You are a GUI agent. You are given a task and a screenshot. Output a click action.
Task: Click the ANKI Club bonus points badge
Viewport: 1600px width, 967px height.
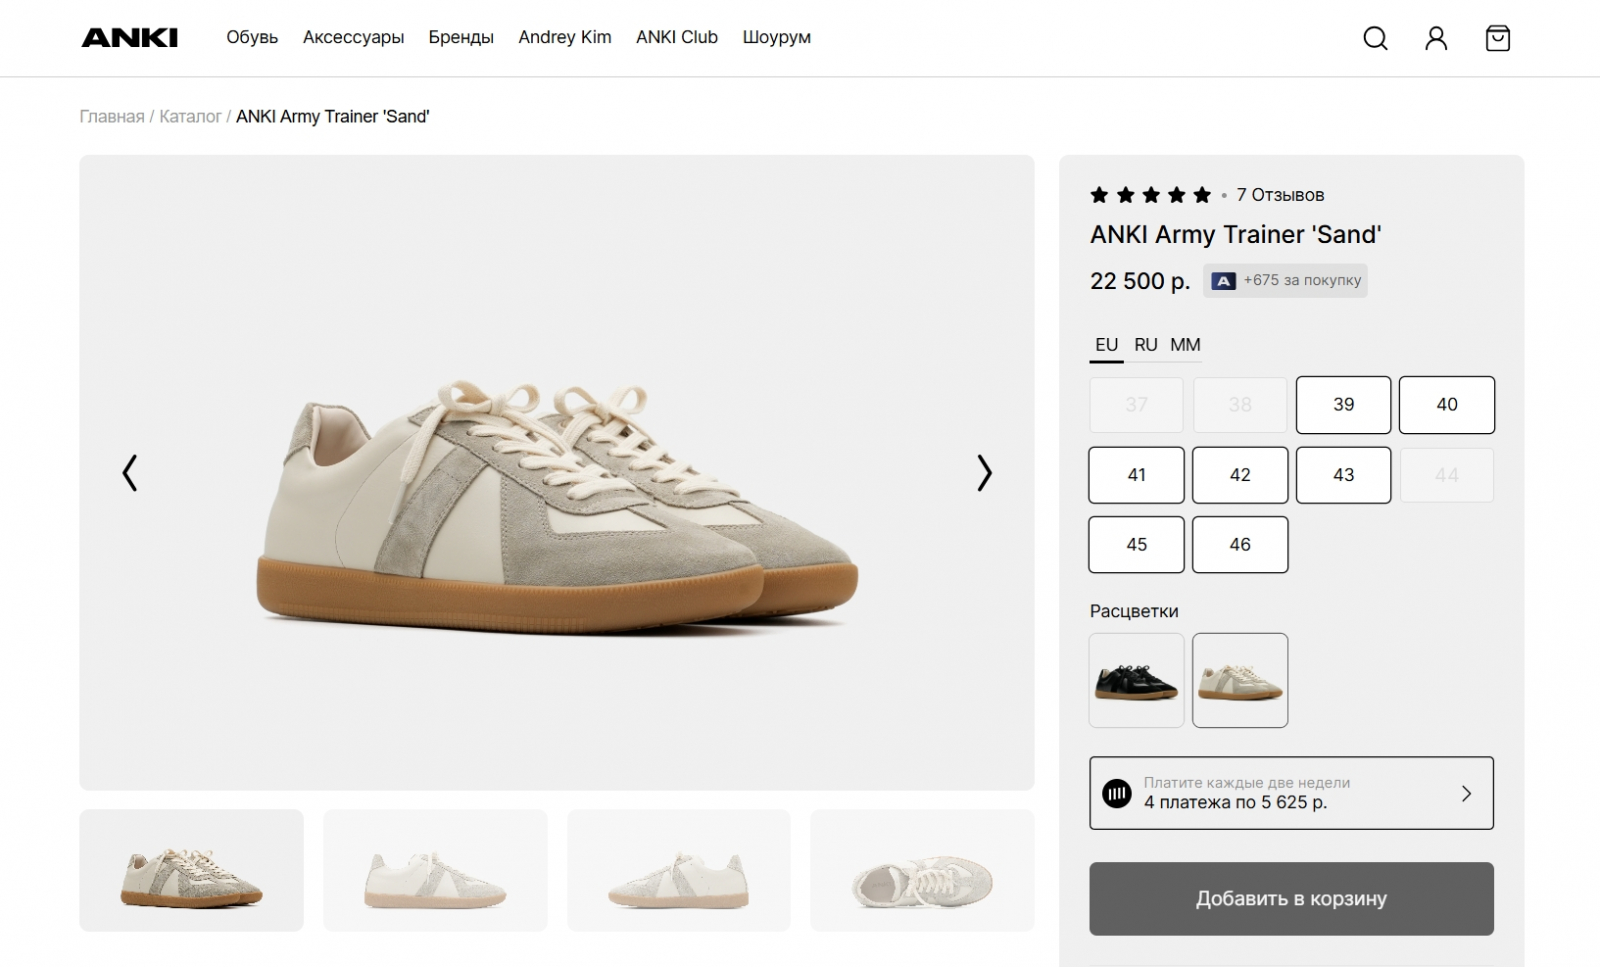1285,281
